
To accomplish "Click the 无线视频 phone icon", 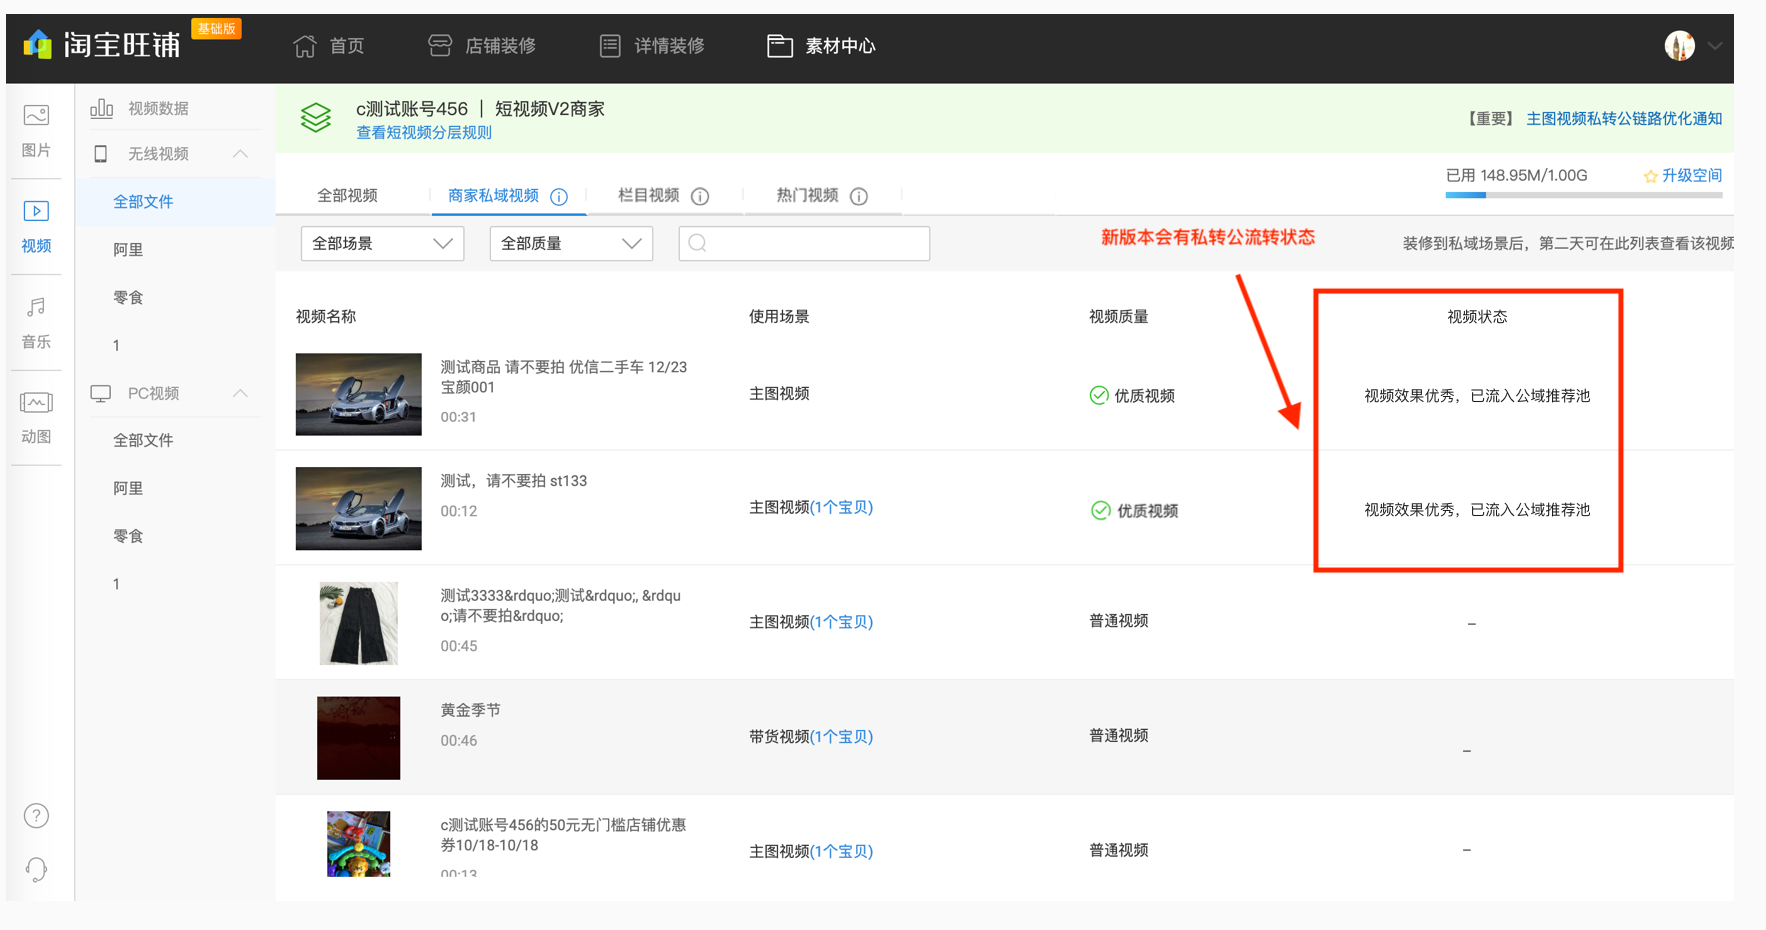I will click(x=101, y=154).
